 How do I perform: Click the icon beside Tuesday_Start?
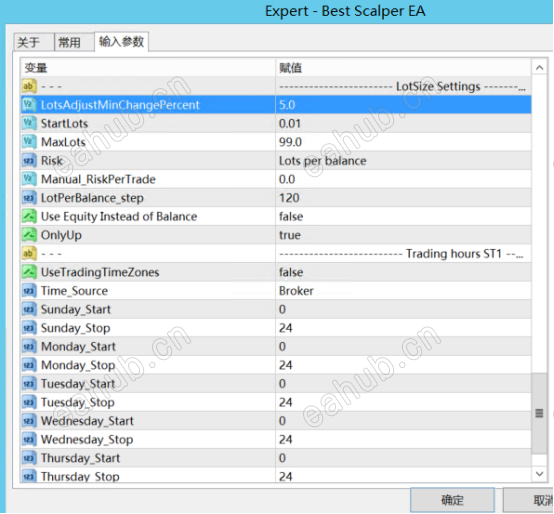point(29,384)
